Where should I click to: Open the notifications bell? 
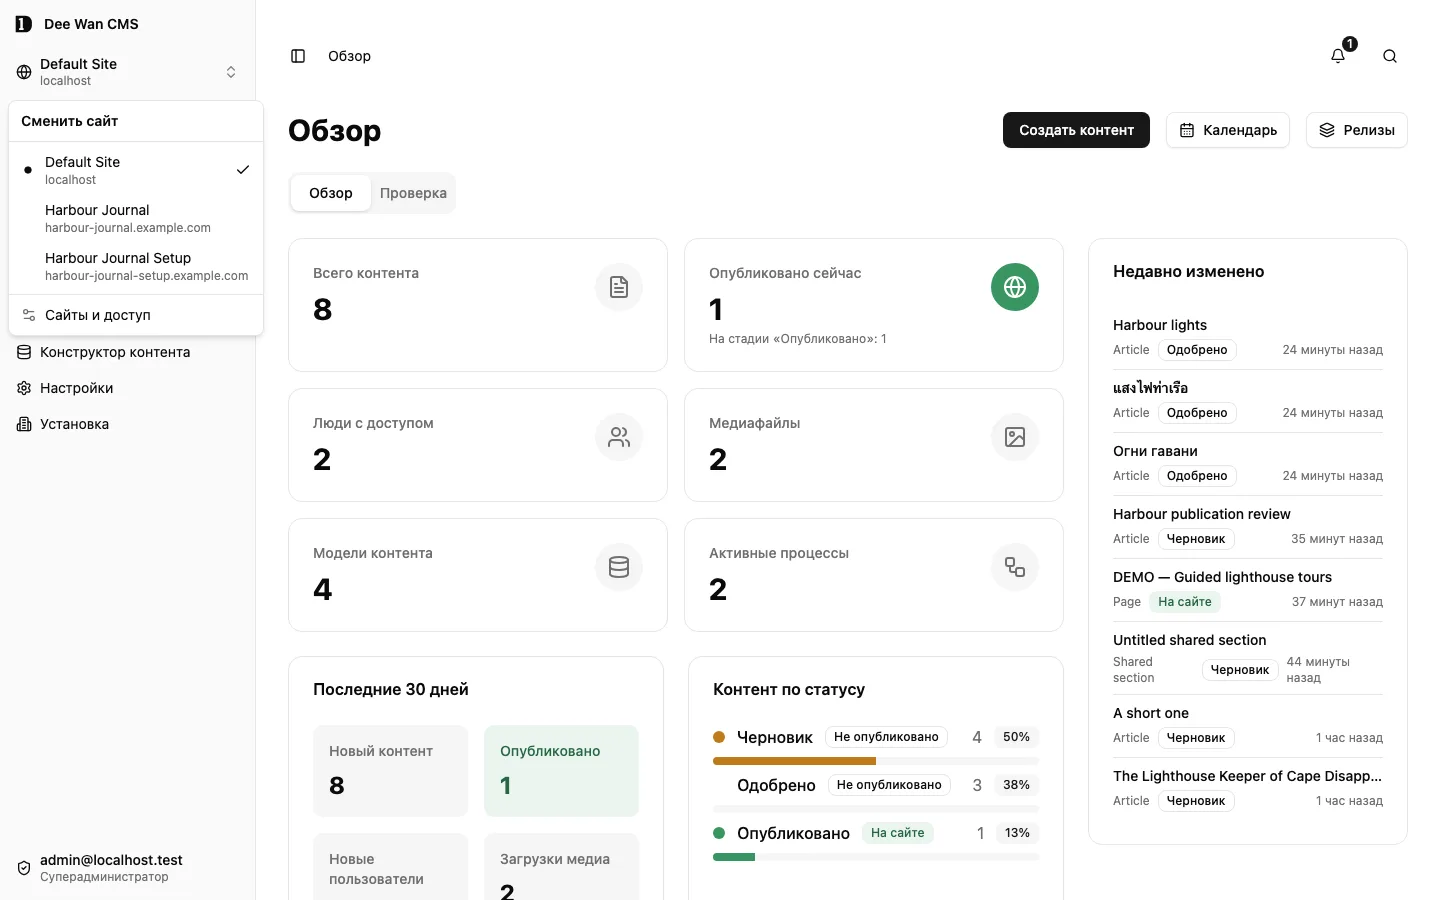(1338, 56)
